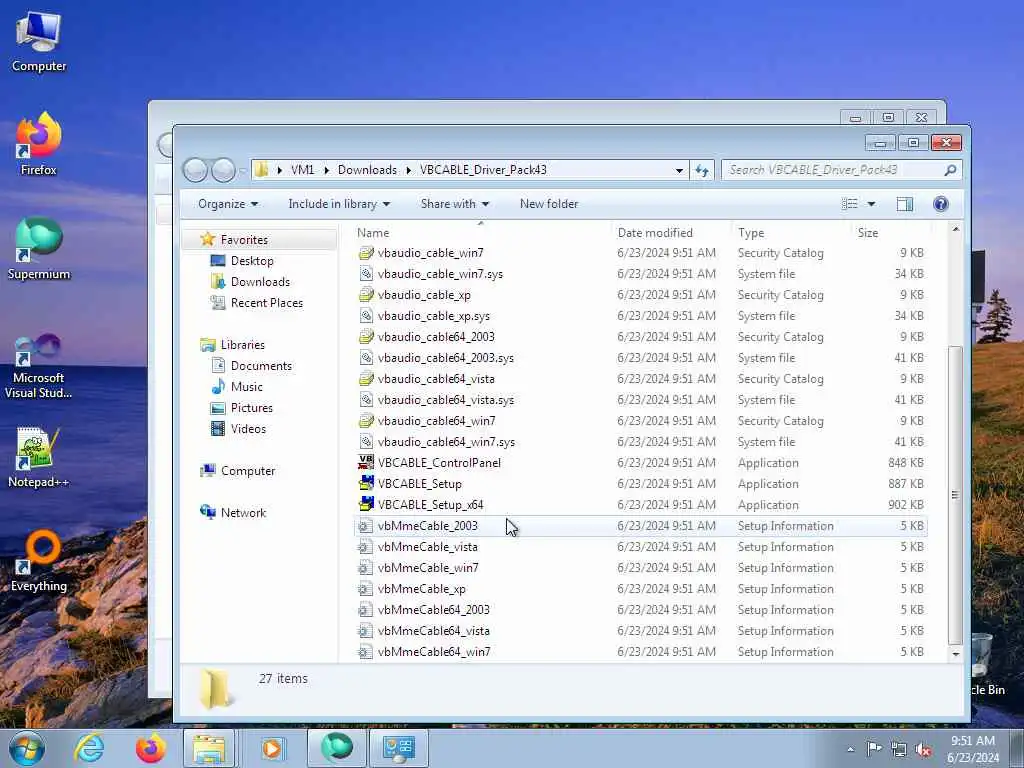Go to the VM1 breadcrumb segment
This screenshot has height=768, width=1024.
[x=302, y=170]
